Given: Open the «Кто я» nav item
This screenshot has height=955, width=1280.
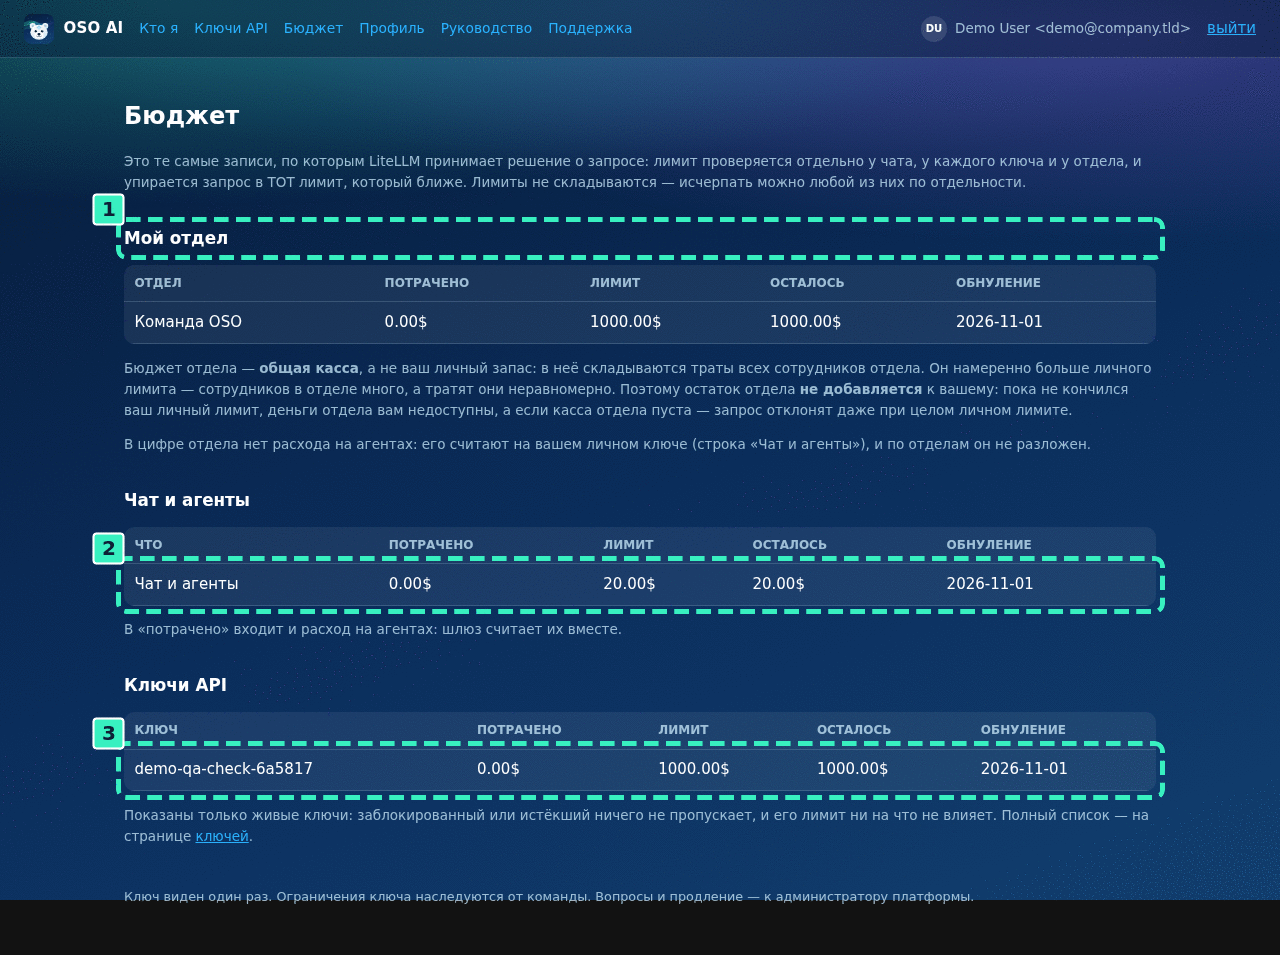Looking at the screenshot, I should coord(159,28).
